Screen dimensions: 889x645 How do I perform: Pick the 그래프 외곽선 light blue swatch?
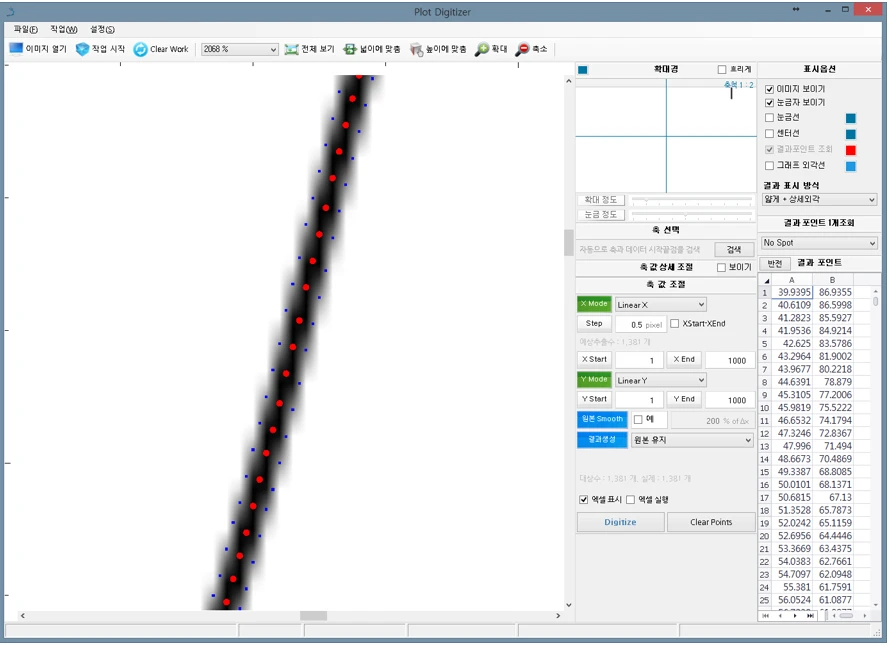point(850,166)
